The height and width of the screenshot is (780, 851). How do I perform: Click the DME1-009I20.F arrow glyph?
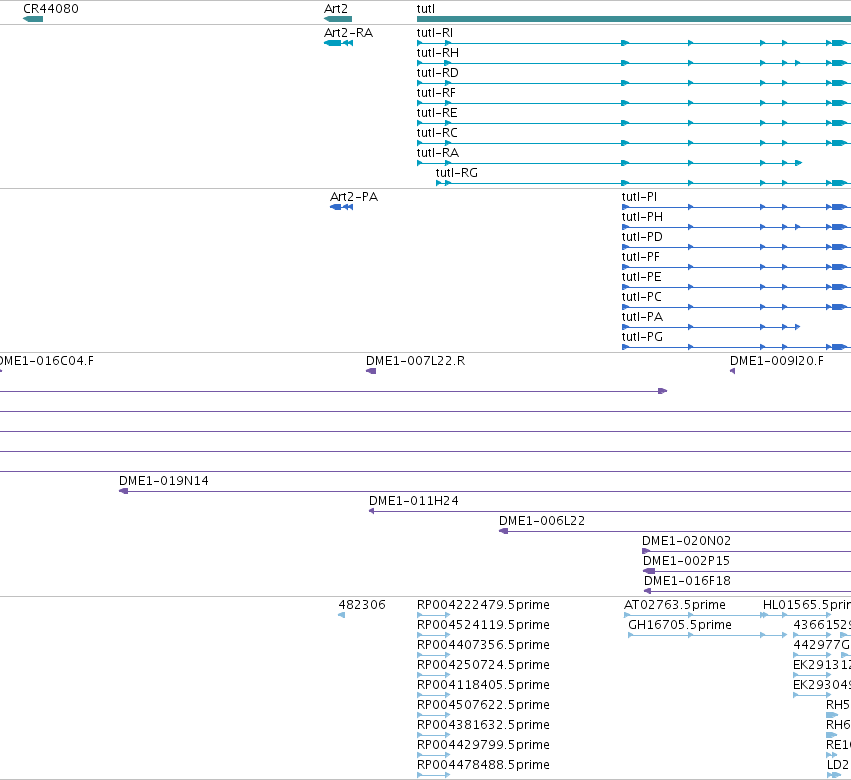click(733, 371)
